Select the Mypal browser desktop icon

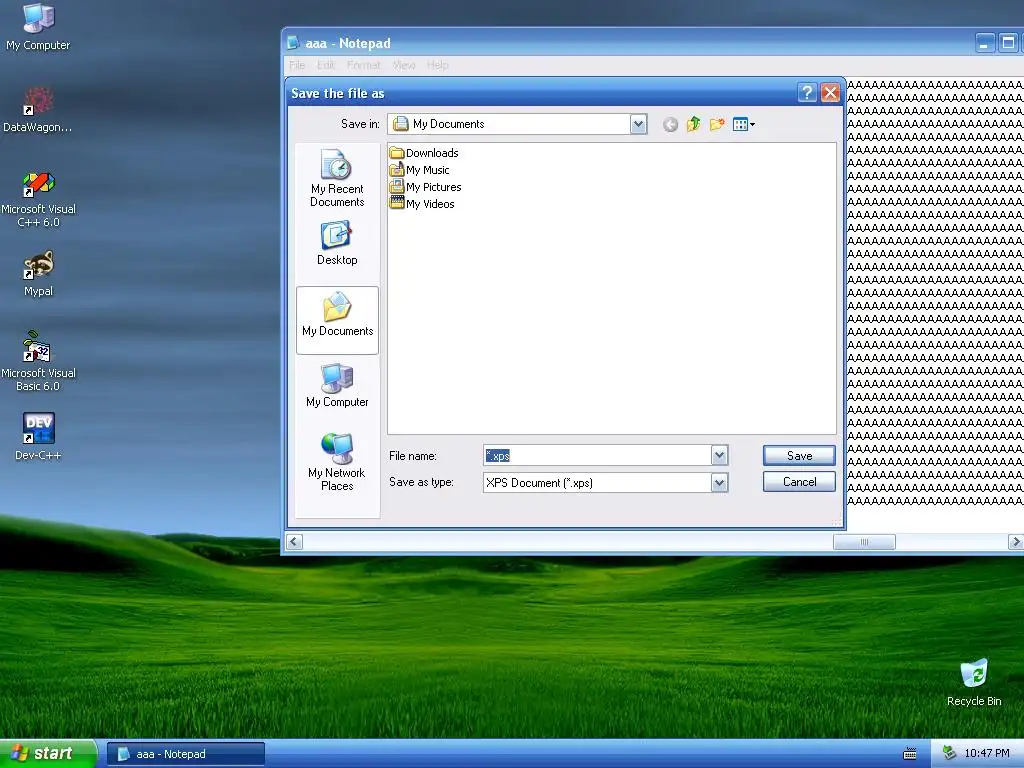39,274
